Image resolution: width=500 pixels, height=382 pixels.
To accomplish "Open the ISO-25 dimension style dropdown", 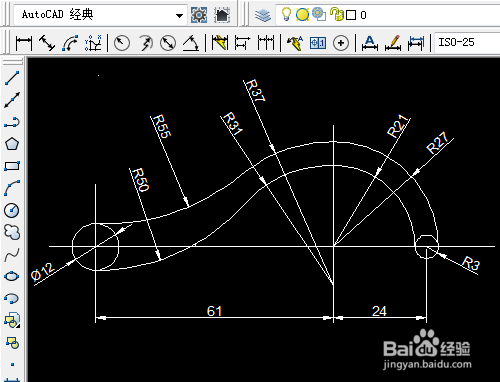I will click(x=468, y=42).
